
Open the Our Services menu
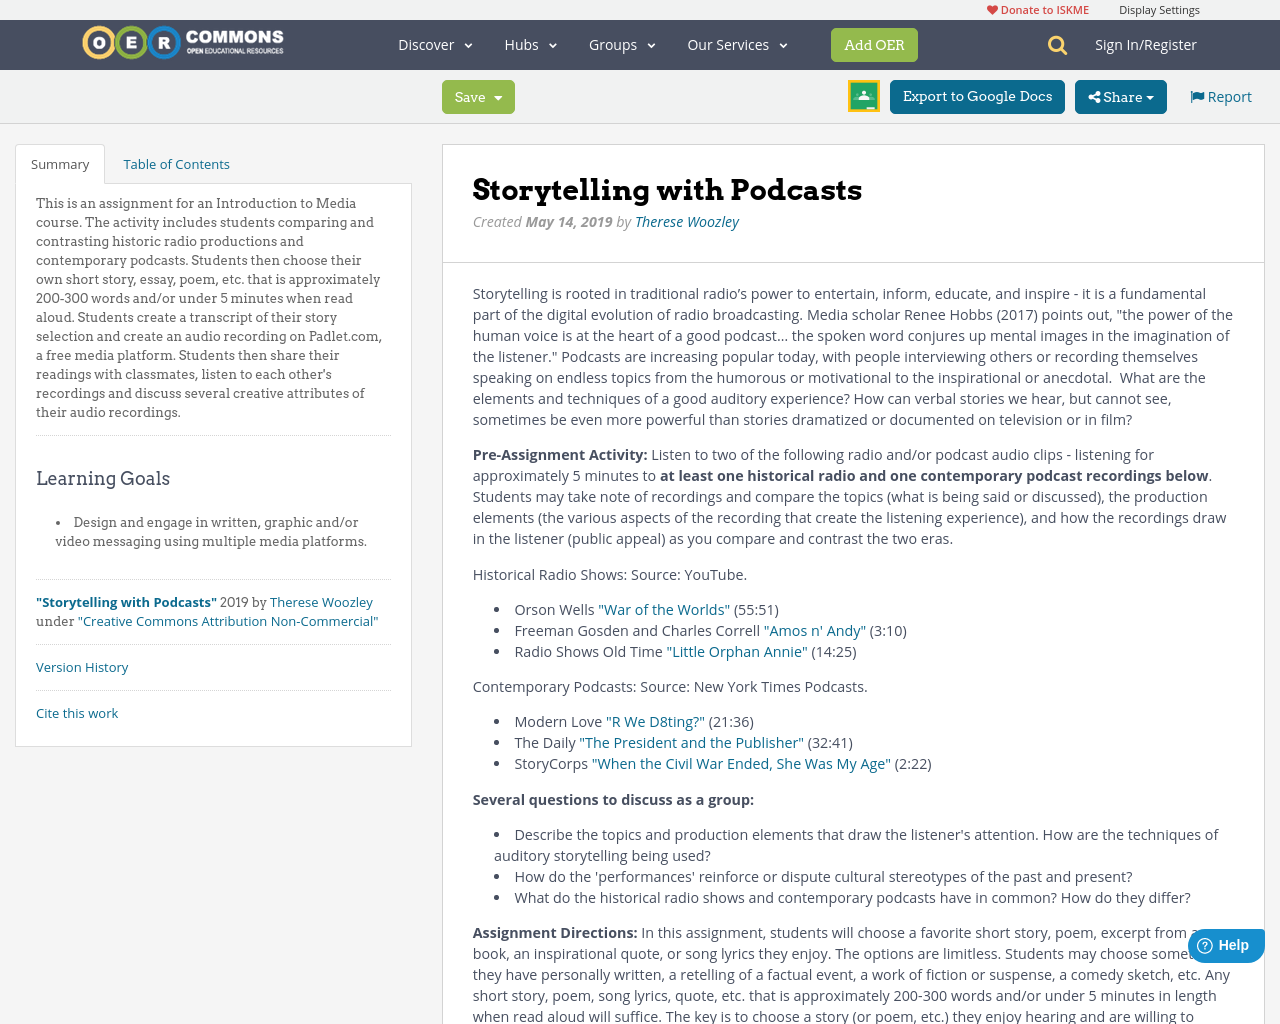[x=737, y=43]
